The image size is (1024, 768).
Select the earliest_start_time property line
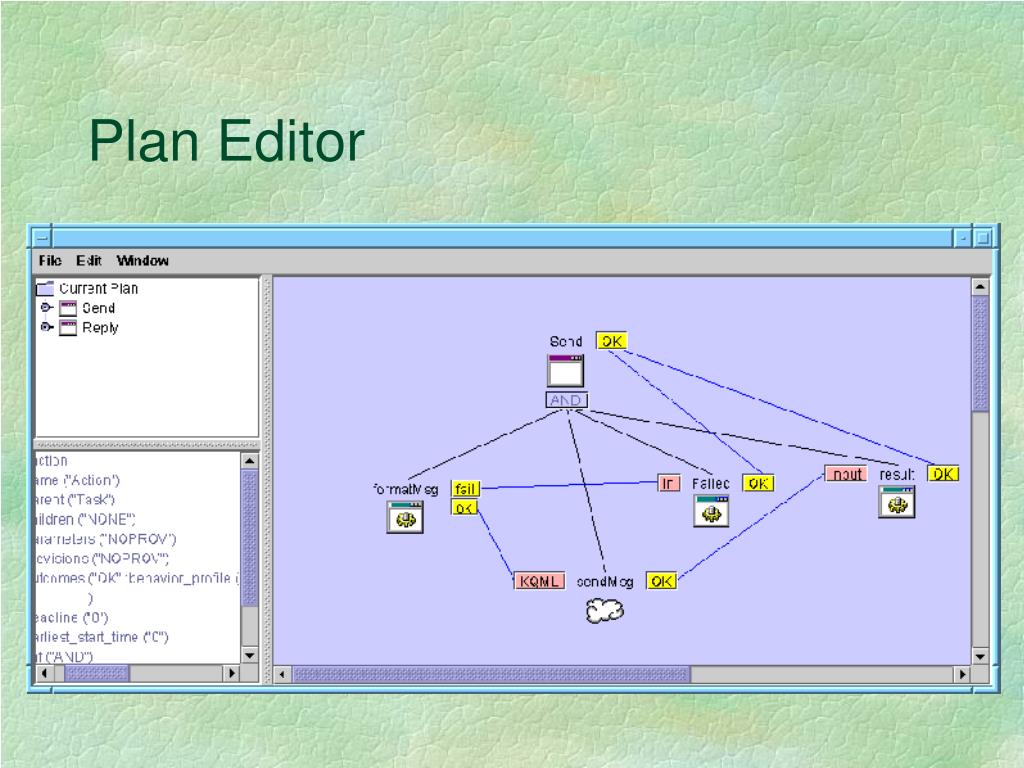pyautogui.click(x=102, y=637)
